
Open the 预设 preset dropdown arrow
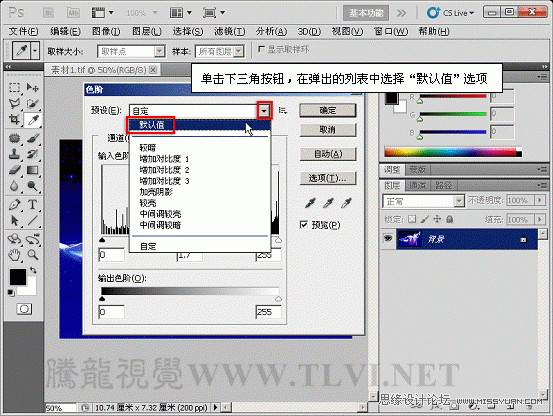264,111
